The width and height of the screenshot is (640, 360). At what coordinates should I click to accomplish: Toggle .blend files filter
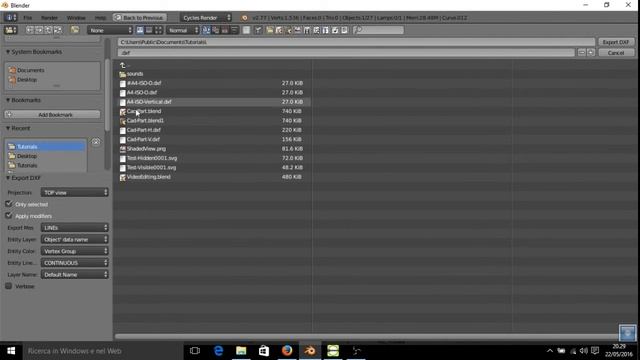279,30
